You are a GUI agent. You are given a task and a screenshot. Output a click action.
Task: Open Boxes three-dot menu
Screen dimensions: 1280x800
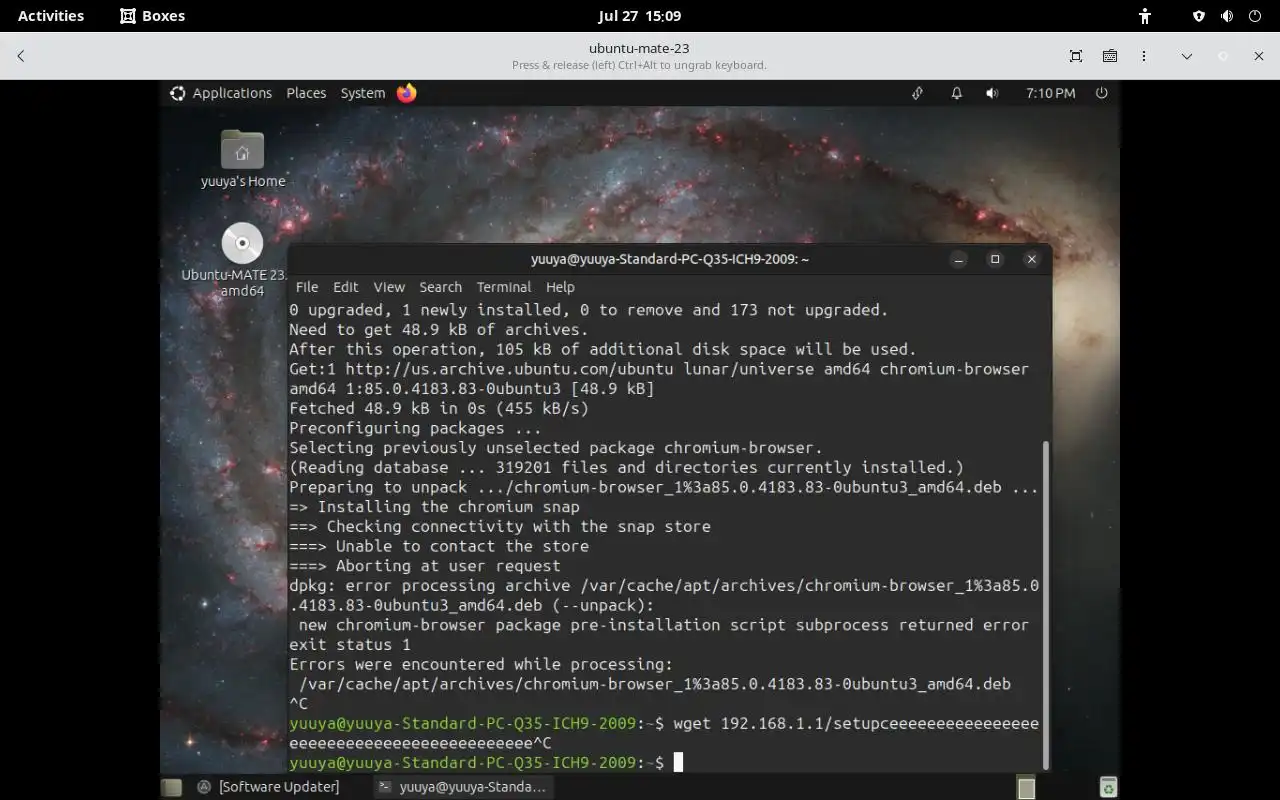[1144, 56]
